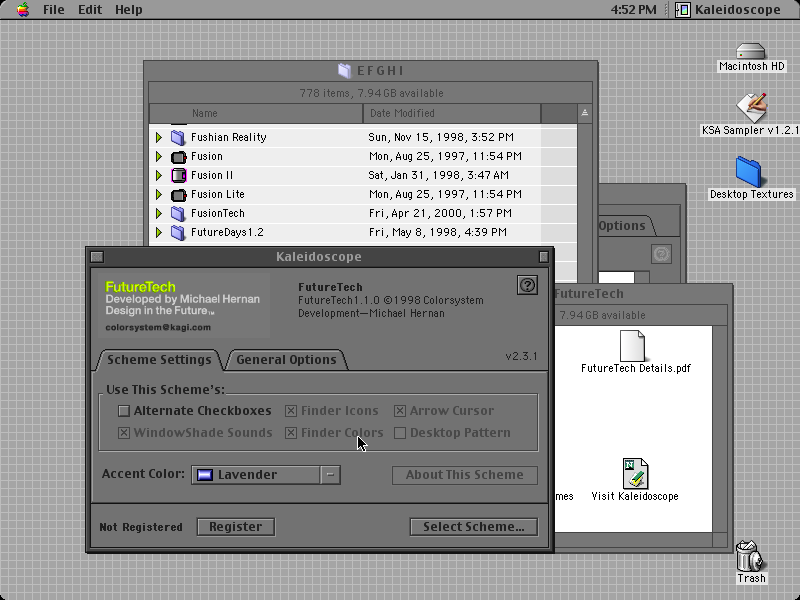Open the Help menu
Image resolution: width=800 pixels, height=600 pixels.
[129, 10]
